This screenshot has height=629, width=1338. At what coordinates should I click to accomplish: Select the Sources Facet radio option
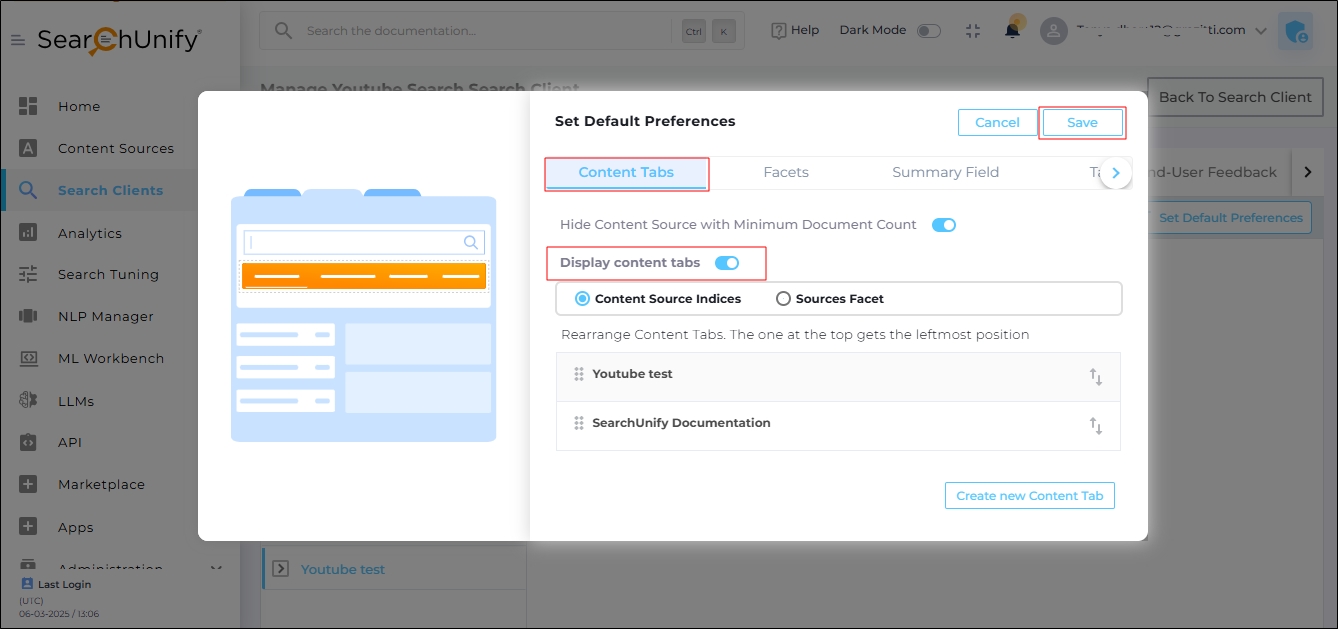point(783,299)
